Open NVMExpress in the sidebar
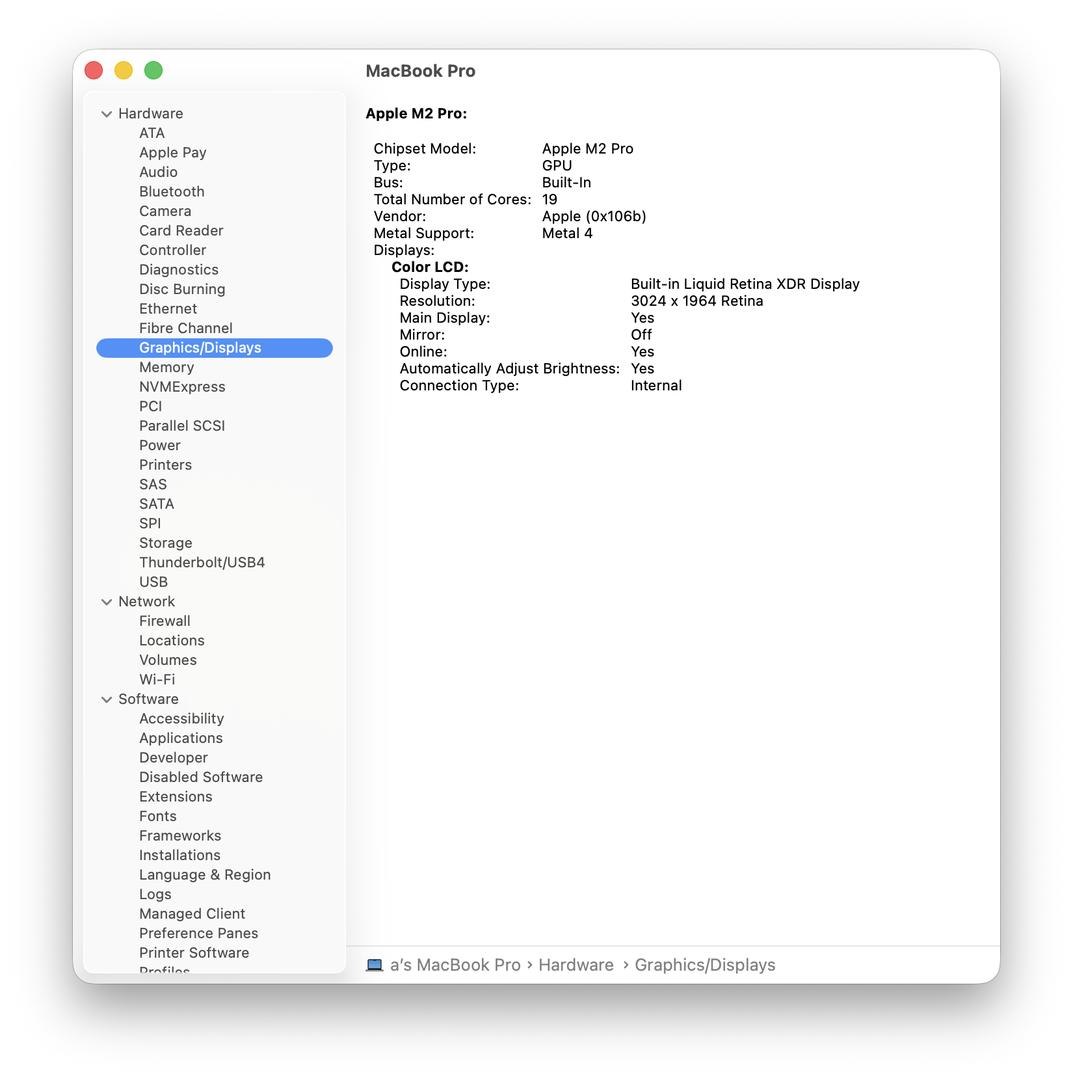 click(x=181, y=387)
